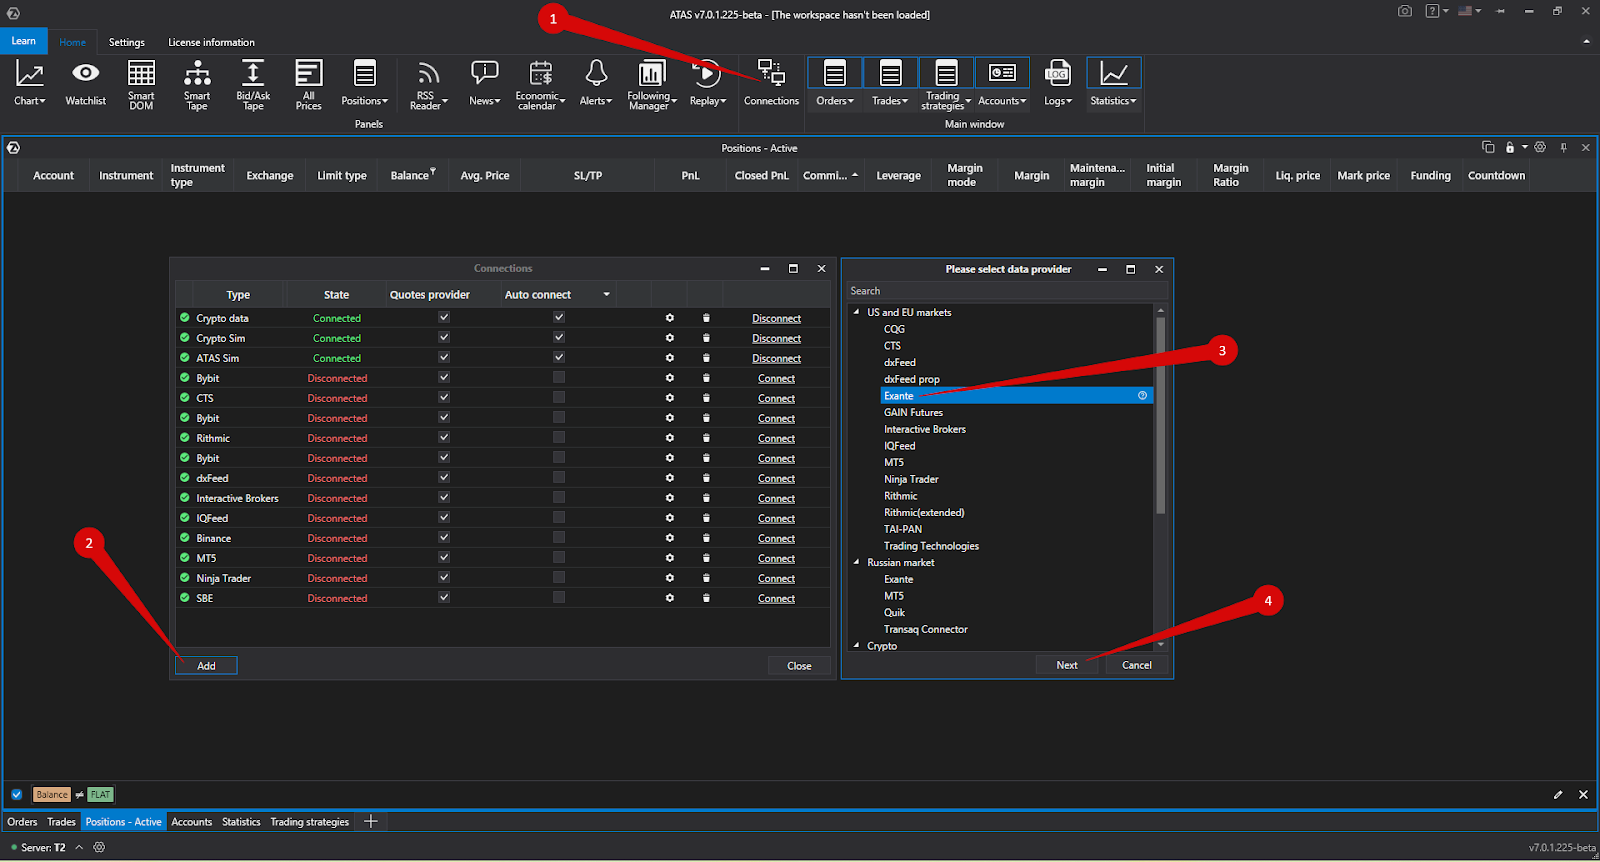The image size is (1600, 862).
Task: Toggle Auto connect for Crypto data
Action: 559,317
